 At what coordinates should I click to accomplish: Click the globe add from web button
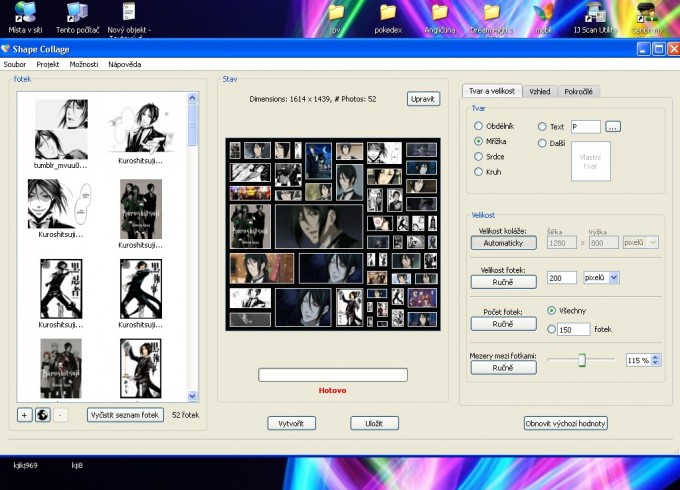42,415
